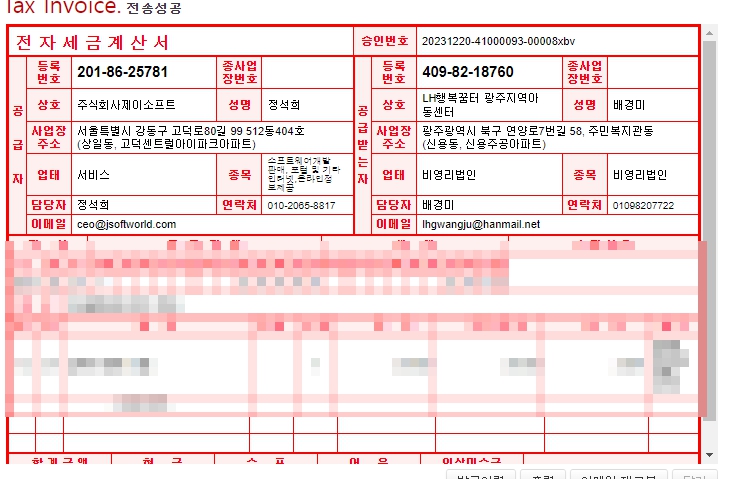This screenshot has height=479, width=729.
Task: Click recipient 업태 value 비영리법인
Action: click(449, 175)
